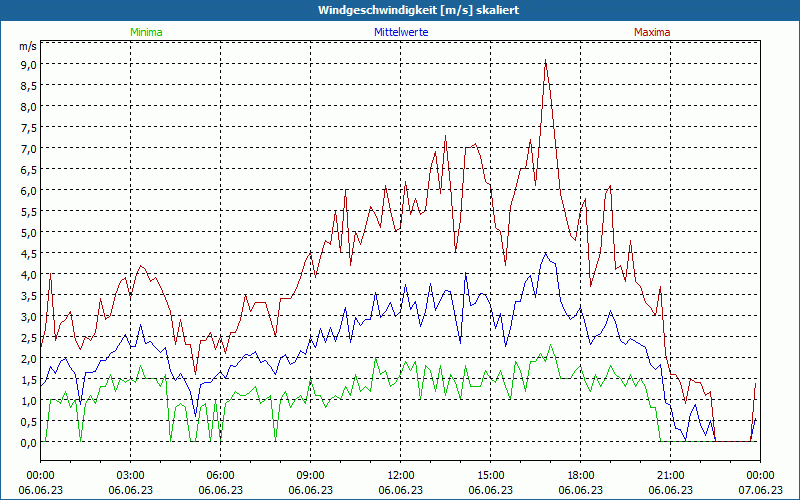The image size is (800, 500).
Task: Click the red Maxima legend label
Action: pos(652,32)
